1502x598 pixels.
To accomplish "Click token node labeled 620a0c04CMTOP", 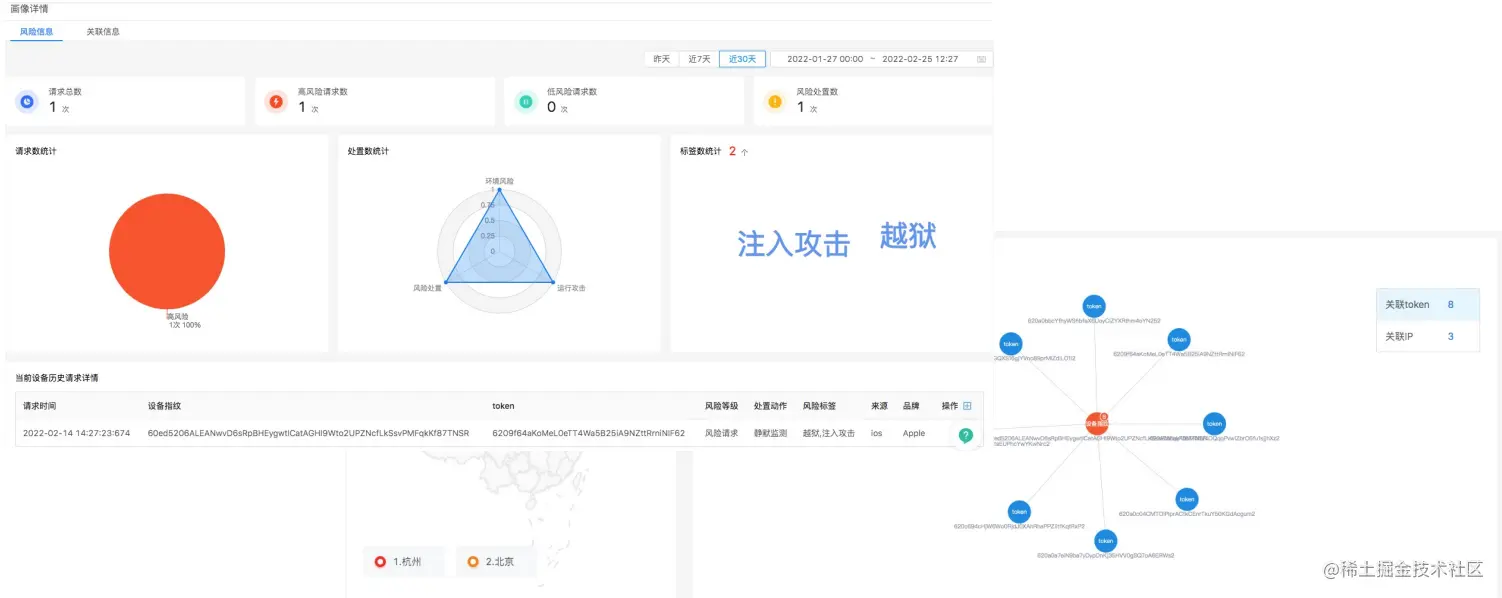I will [x=1186, y=498].
